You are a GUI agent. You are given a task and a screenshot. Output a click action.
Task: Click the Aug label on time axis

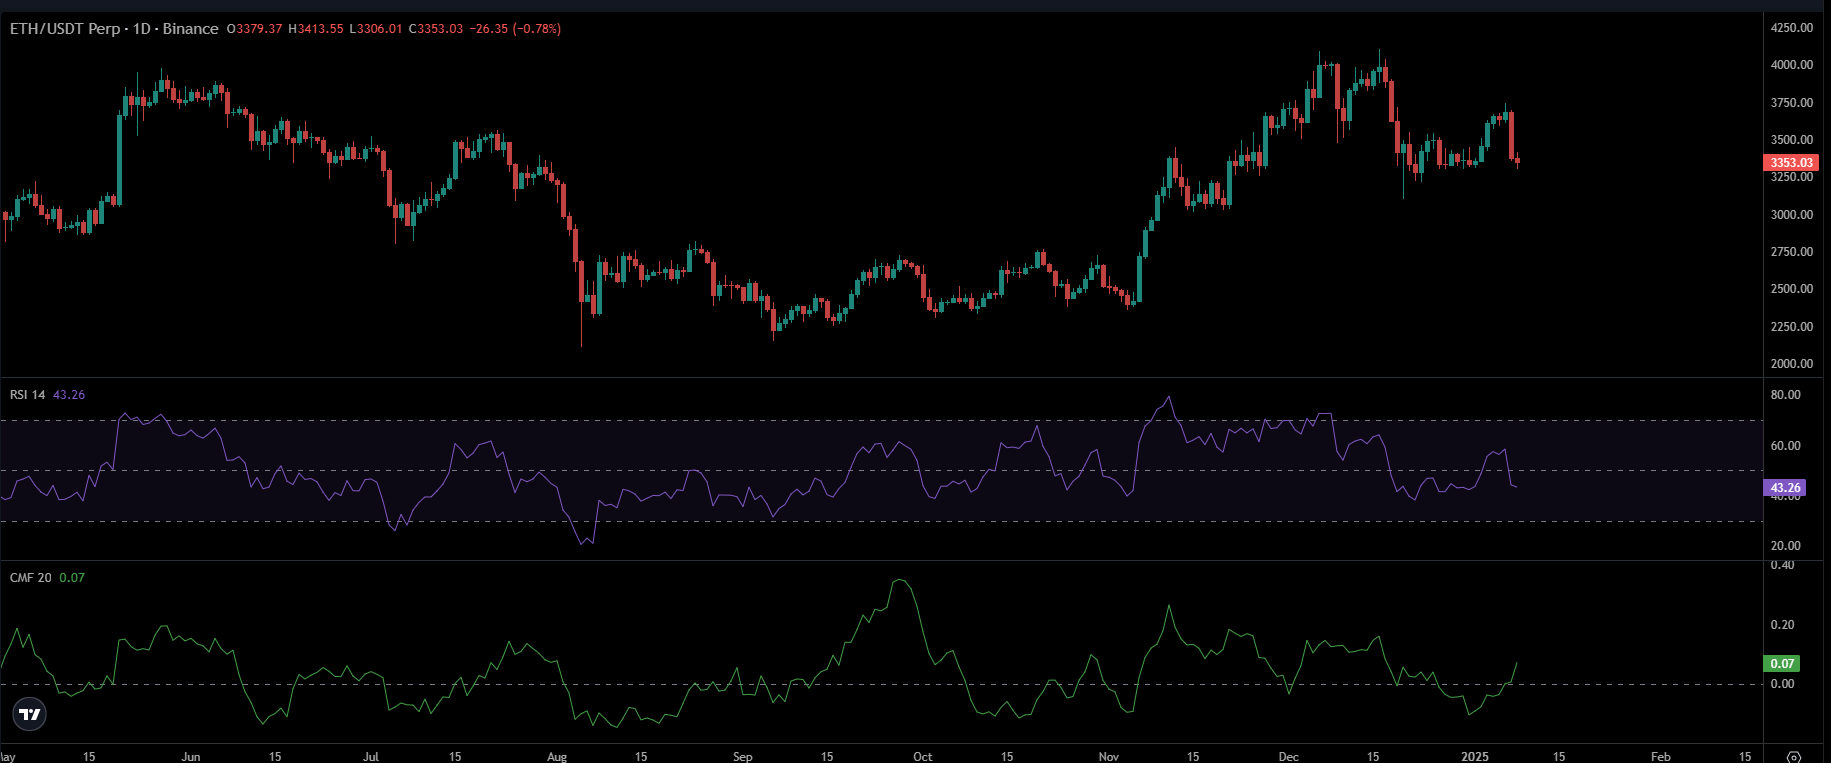557,756
